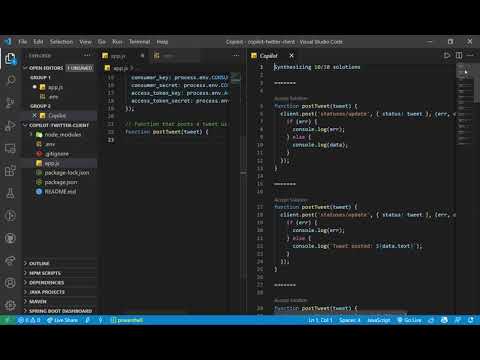Close Copilot entry in Open Editors
The width and height of the screenshot is (480, 360).
pos(34,116)
